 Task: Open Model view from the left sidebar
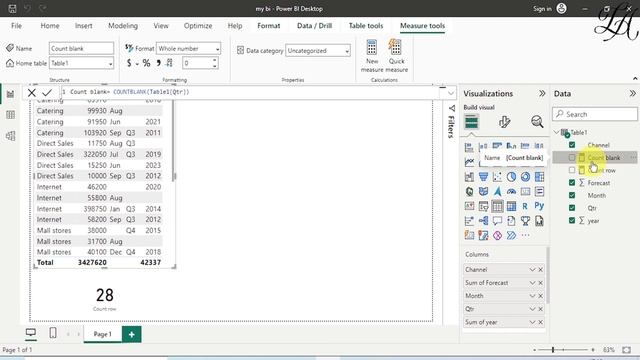coord(10,136)
